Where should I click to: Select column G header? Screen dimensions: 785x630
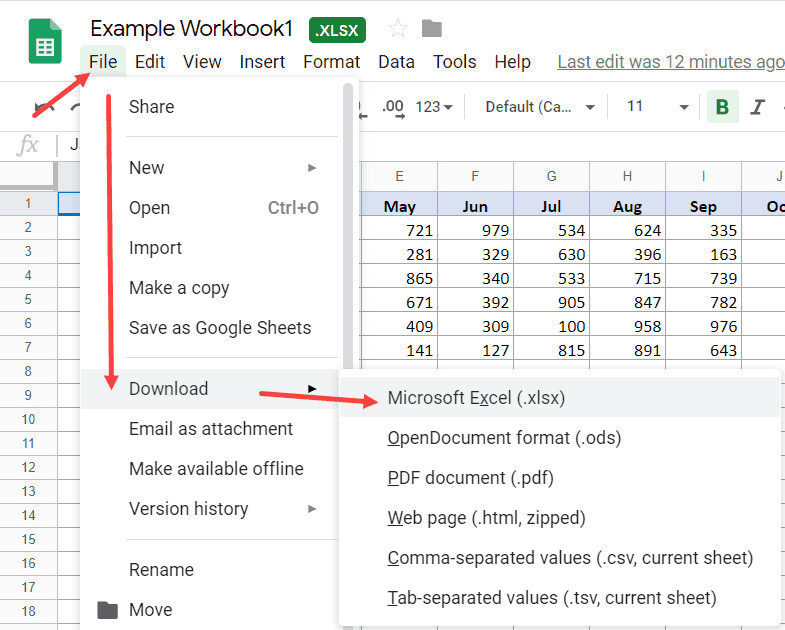coord(551,176)
